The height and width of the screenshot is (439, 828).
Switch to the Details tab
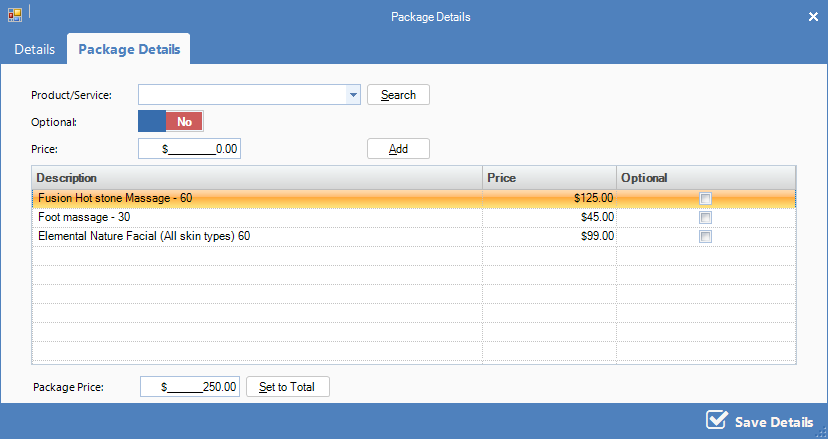pyautogui.click(x=34, y=49)
